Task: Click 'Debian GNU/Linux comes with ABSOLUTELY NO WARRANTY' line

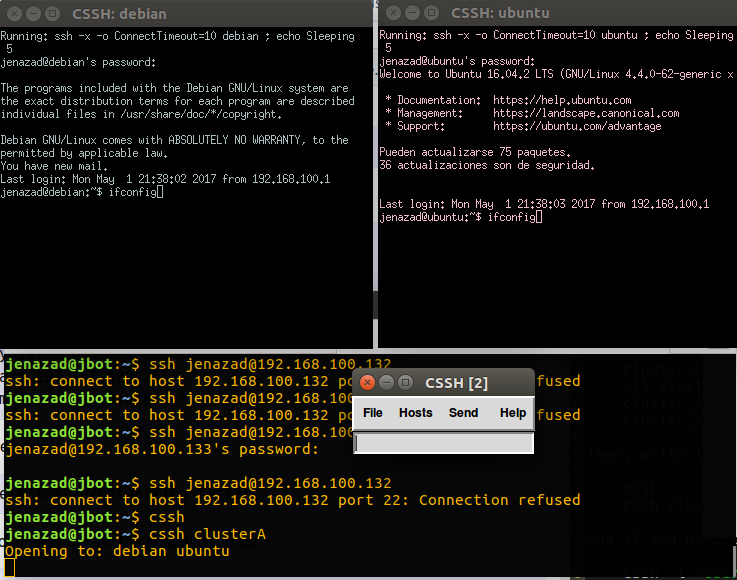Action: tap(174, 140)
